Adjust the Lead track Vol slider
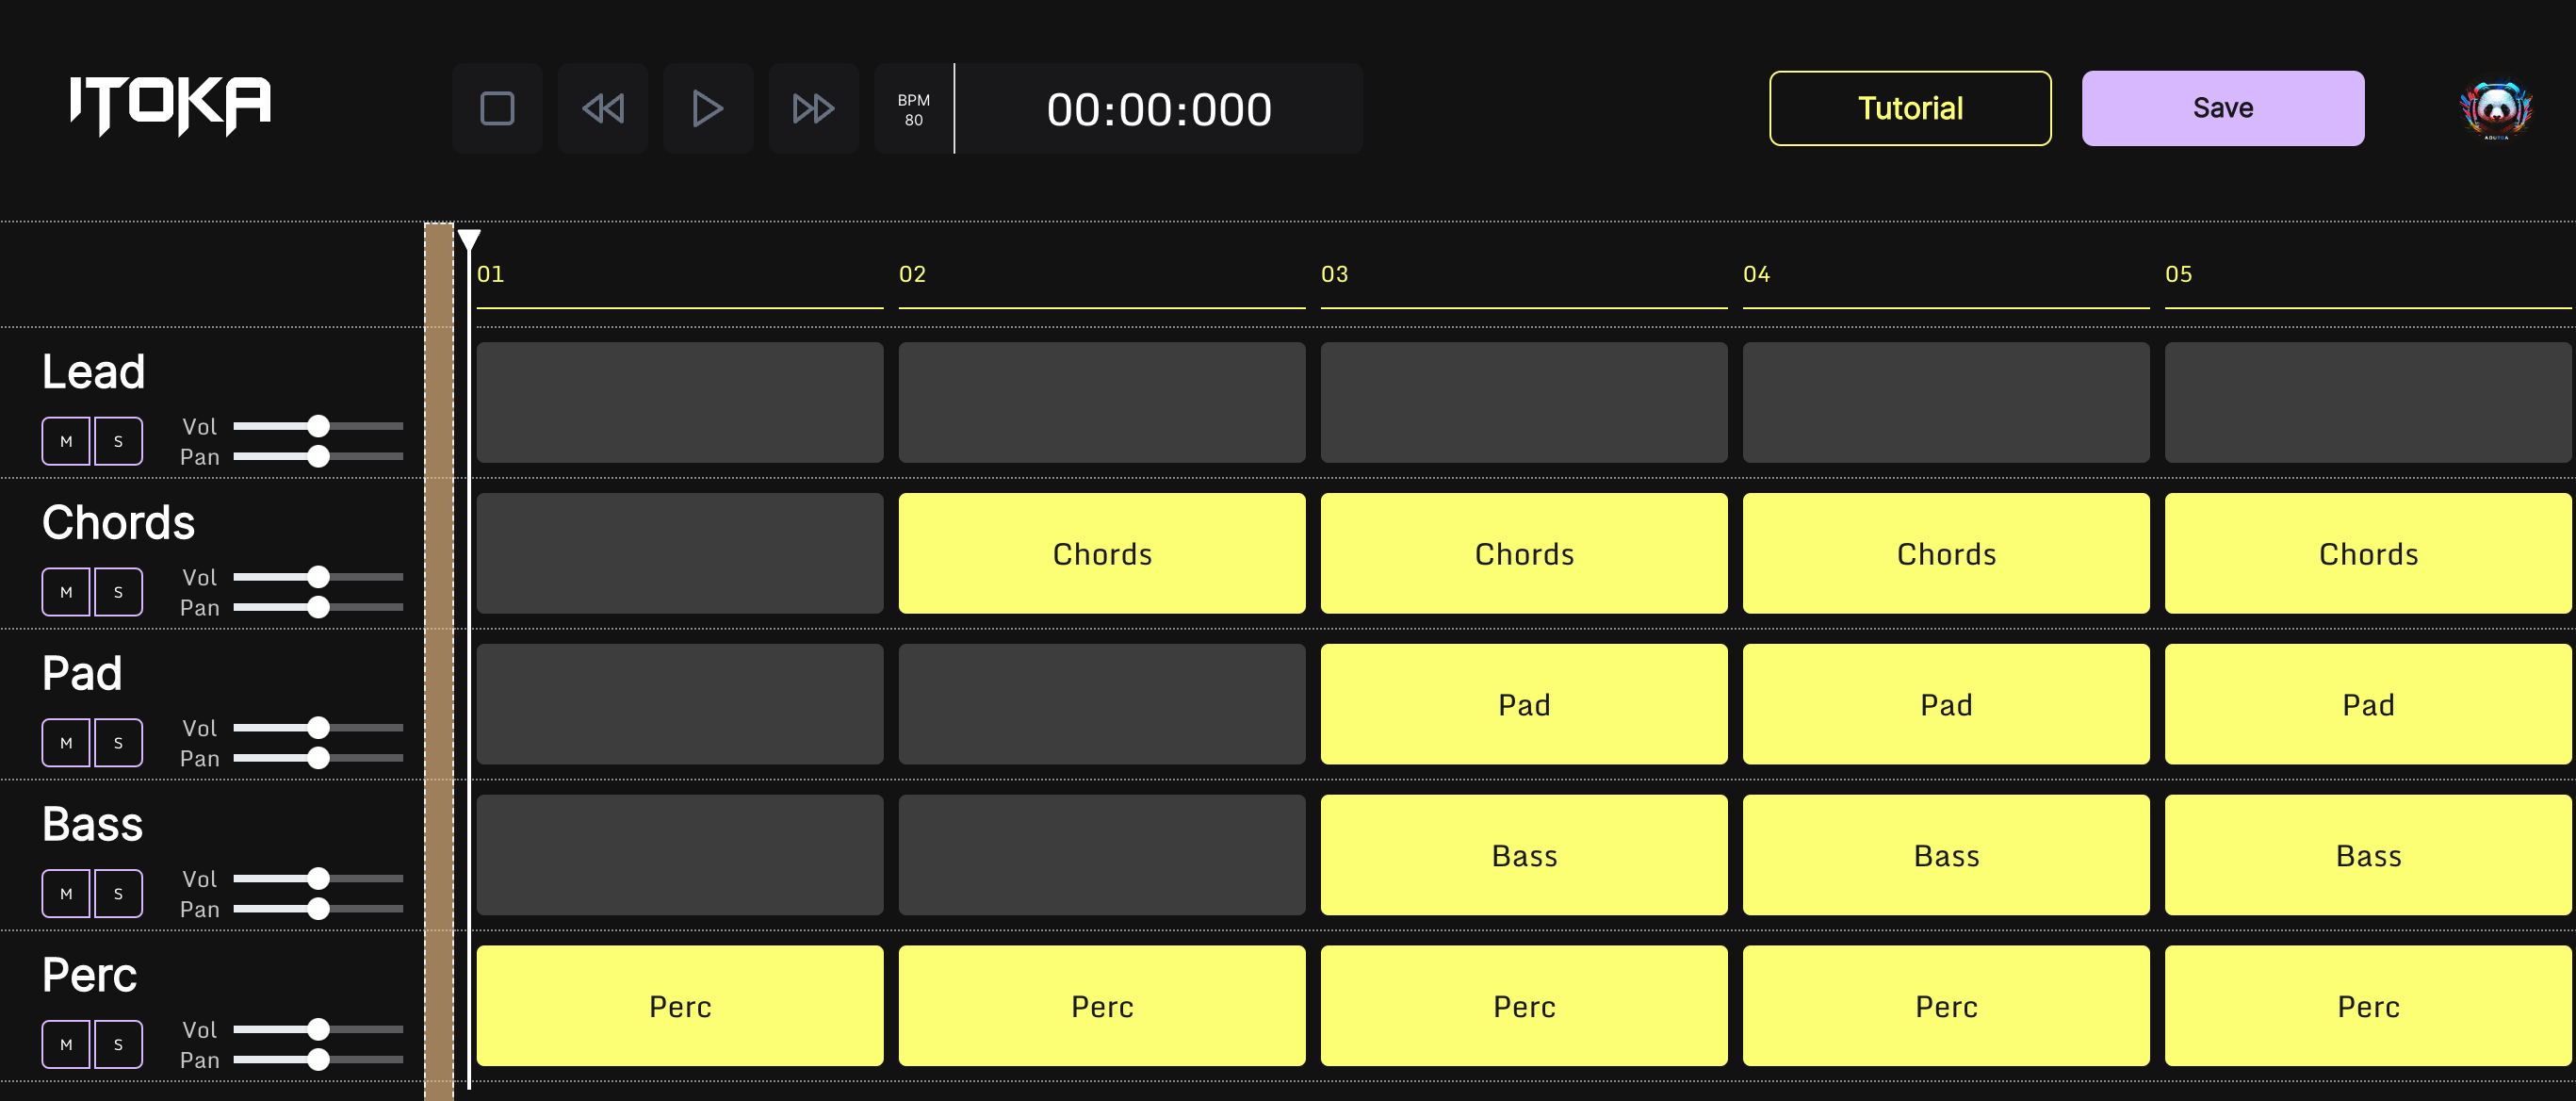 click(x=318, y=426)
